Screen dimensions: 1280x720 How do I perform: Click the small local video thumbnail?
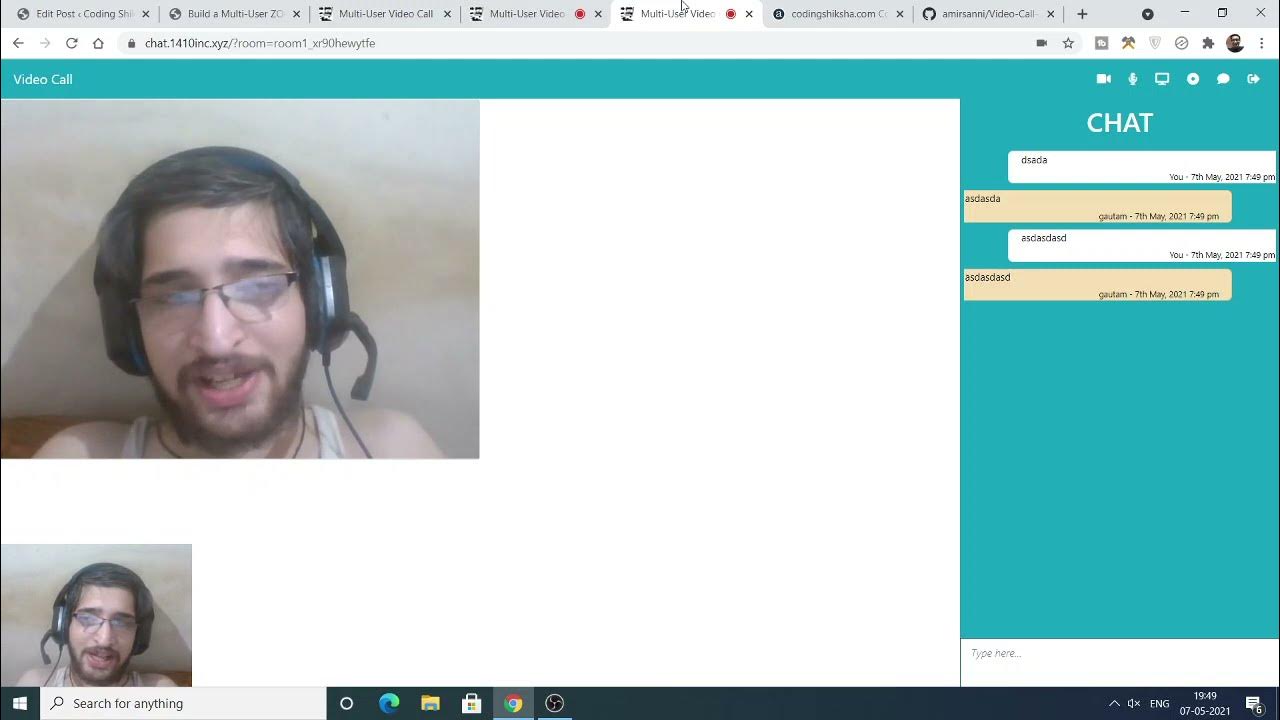[x=96, y=615]
